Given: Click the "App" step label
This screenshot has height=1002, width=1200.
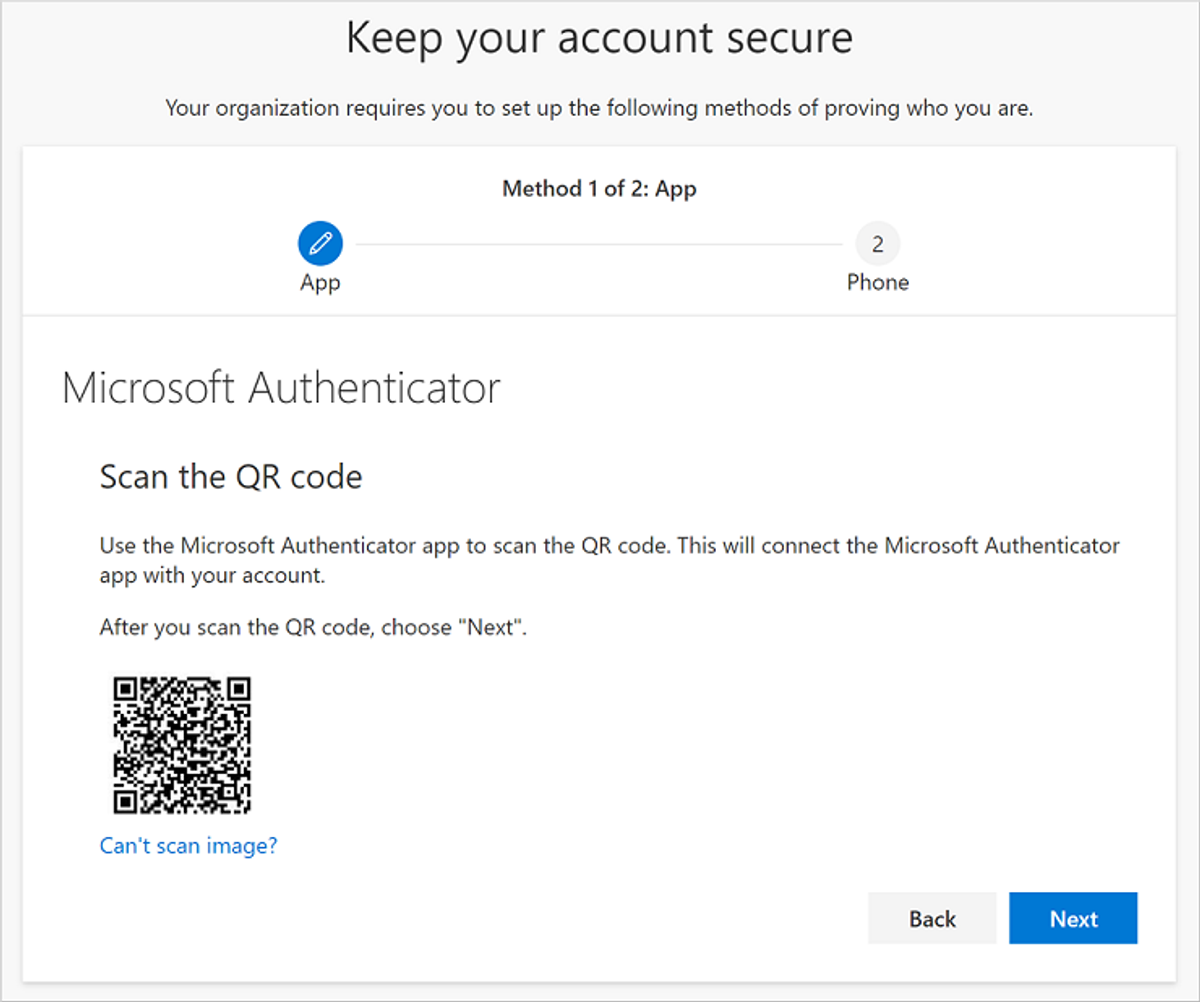Looking at the screenshot, I should (320, 283).
